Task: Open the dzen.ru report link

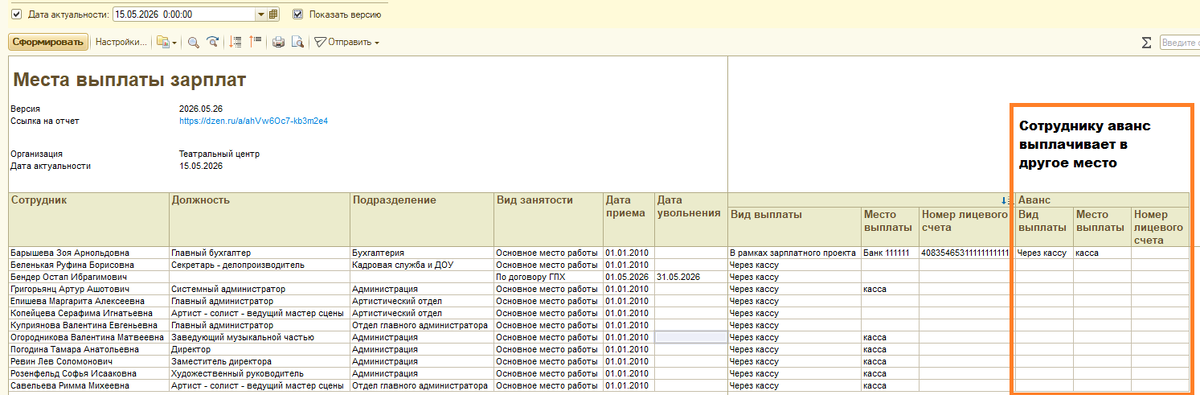Action: [x=254, y=121]
